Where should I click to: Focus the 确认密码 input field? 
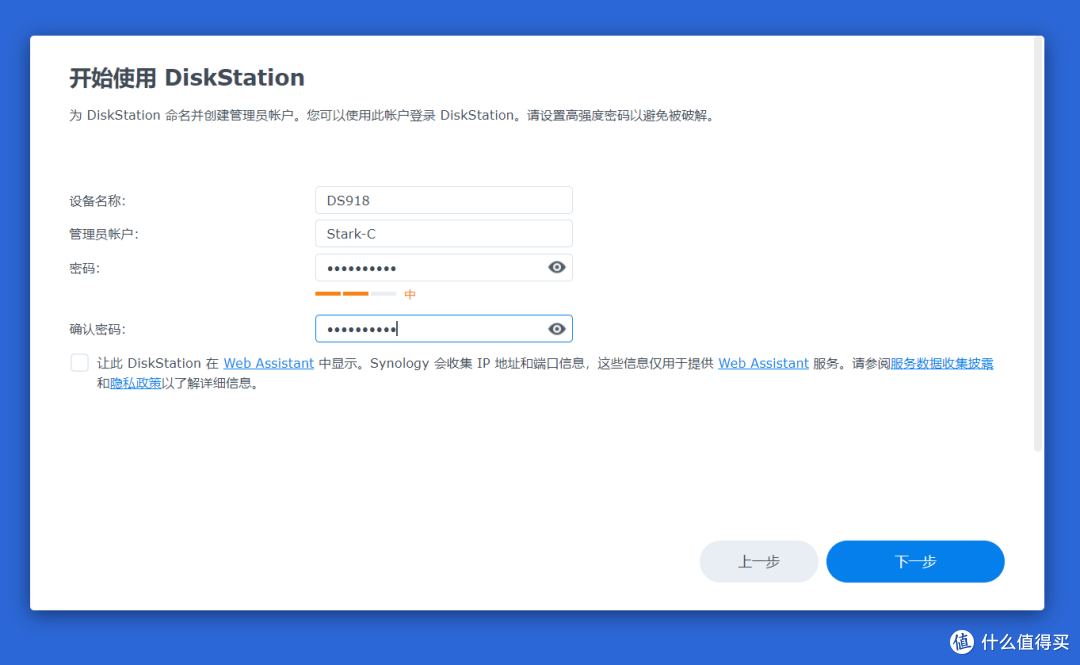pos(430,328)
